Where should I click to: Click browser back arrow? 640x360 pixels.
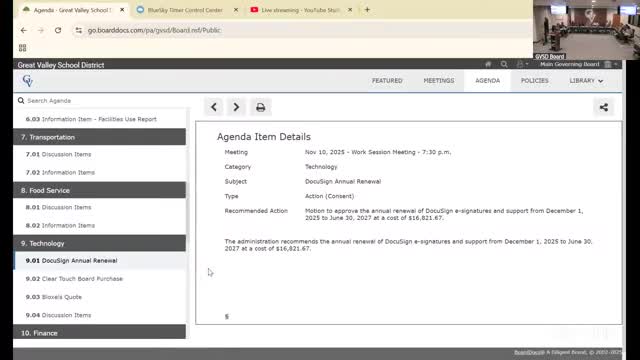point(24,30)
